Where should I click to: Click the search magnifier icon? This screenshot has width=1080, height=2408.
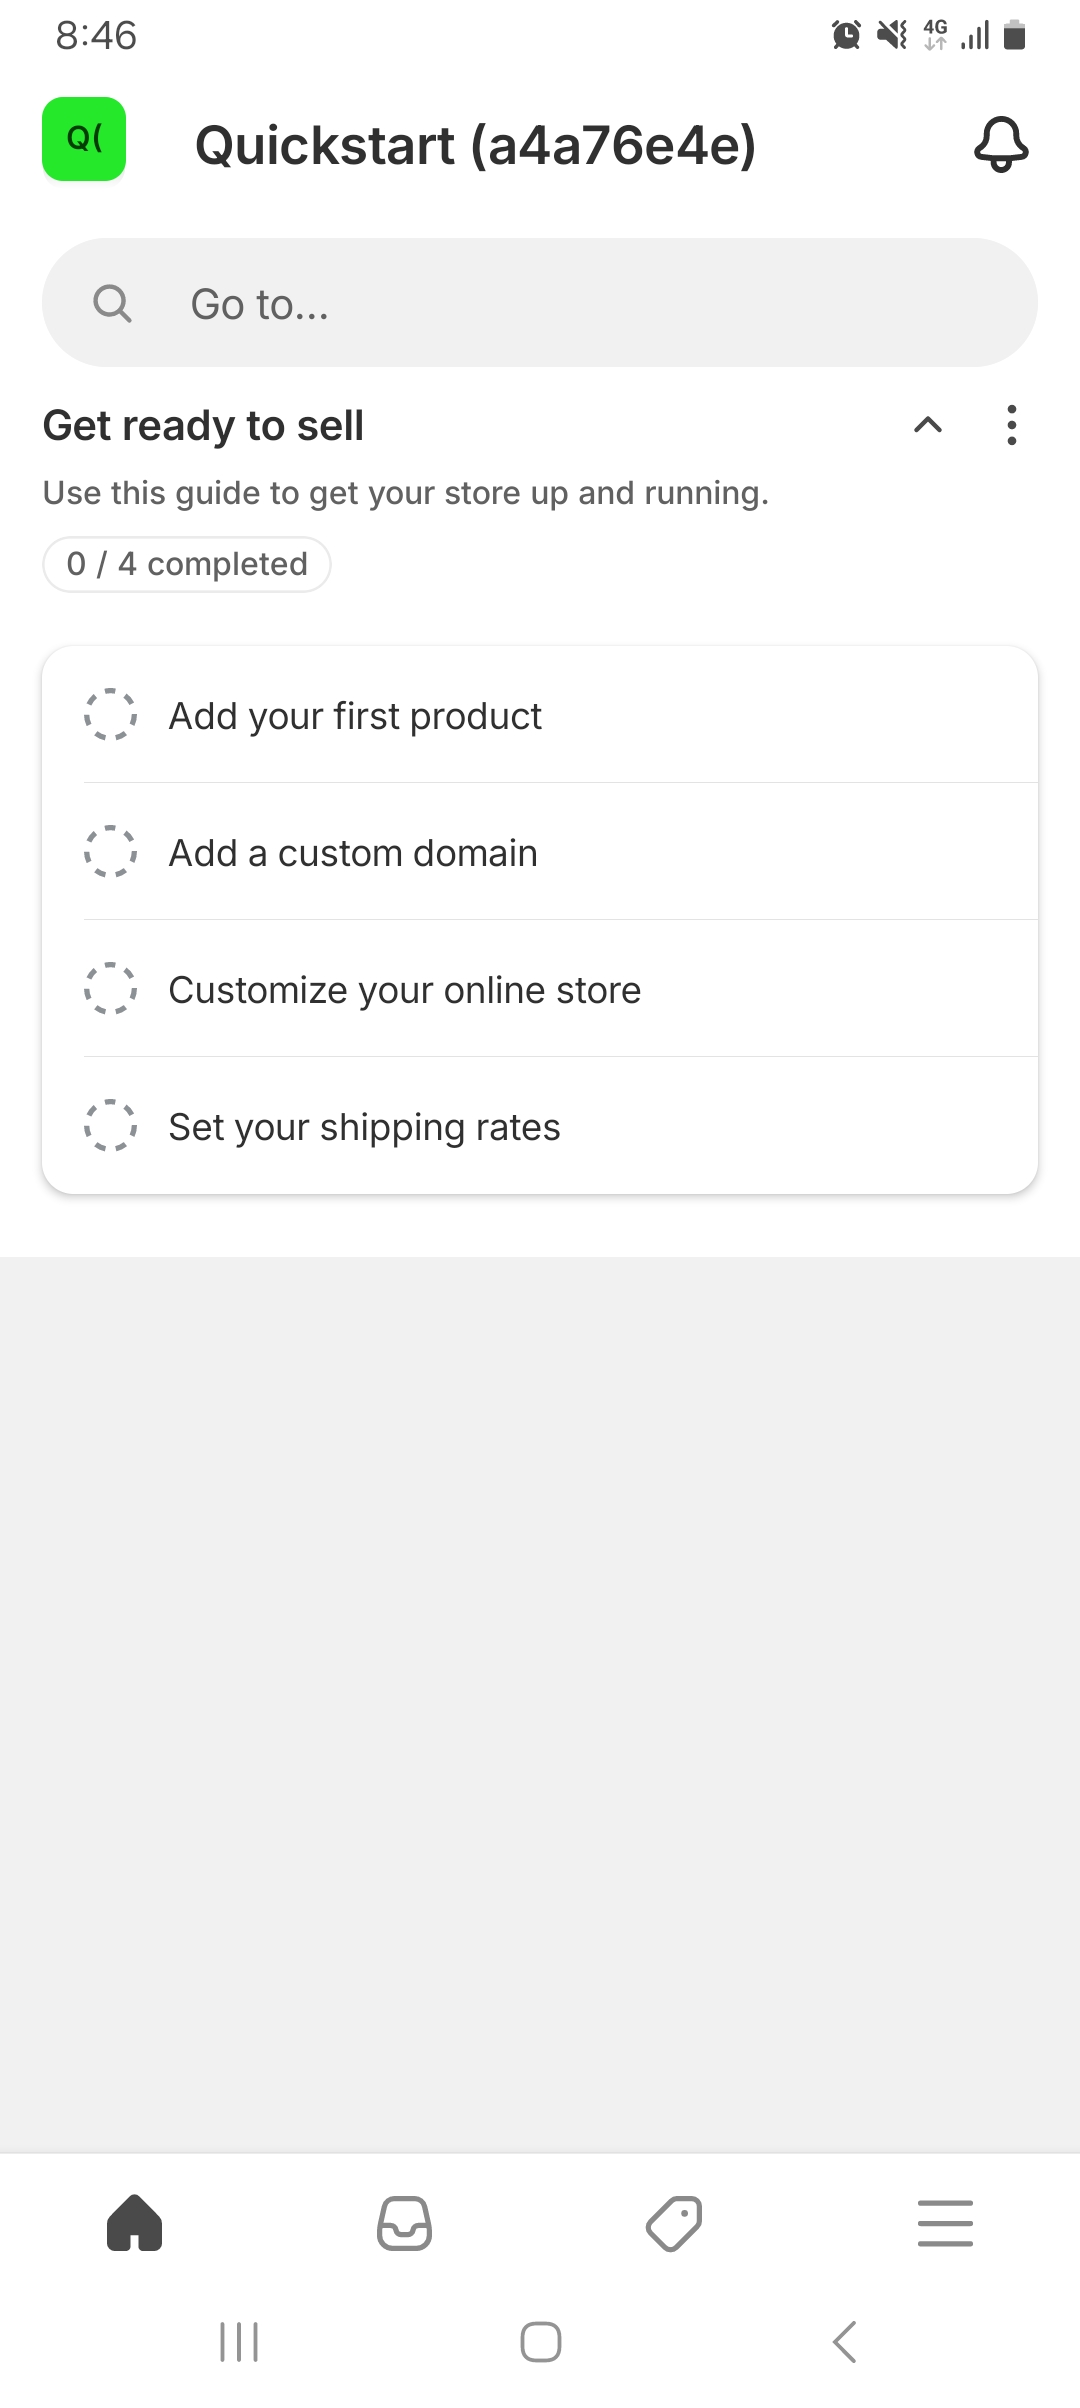(112, 303)
